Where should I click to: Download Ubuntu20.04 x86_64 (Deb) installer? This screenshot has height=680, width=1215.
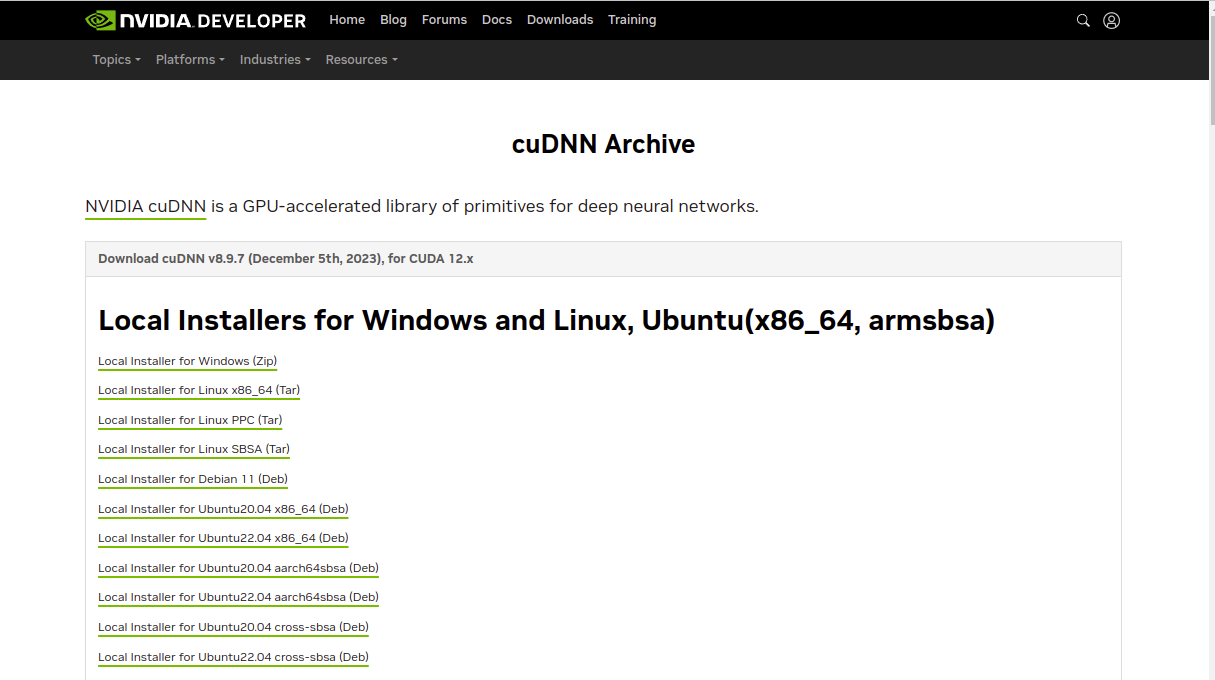(223, 509)
